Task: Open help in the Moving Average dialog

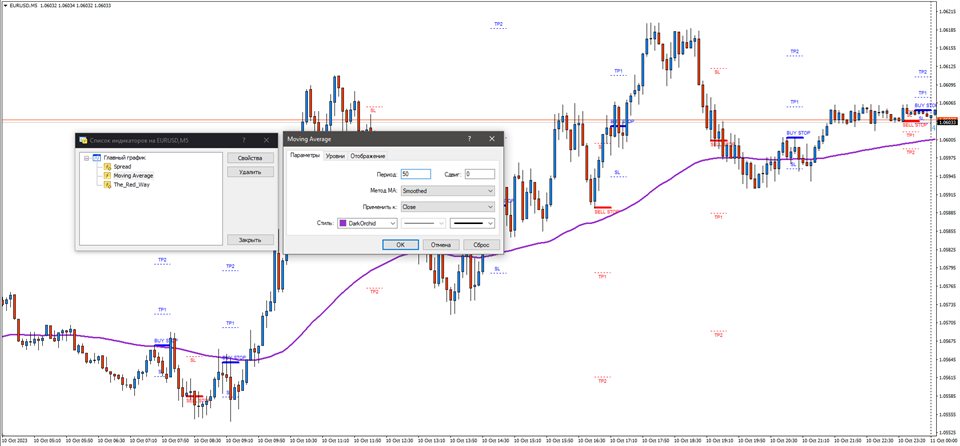Action: pos(470,139)
